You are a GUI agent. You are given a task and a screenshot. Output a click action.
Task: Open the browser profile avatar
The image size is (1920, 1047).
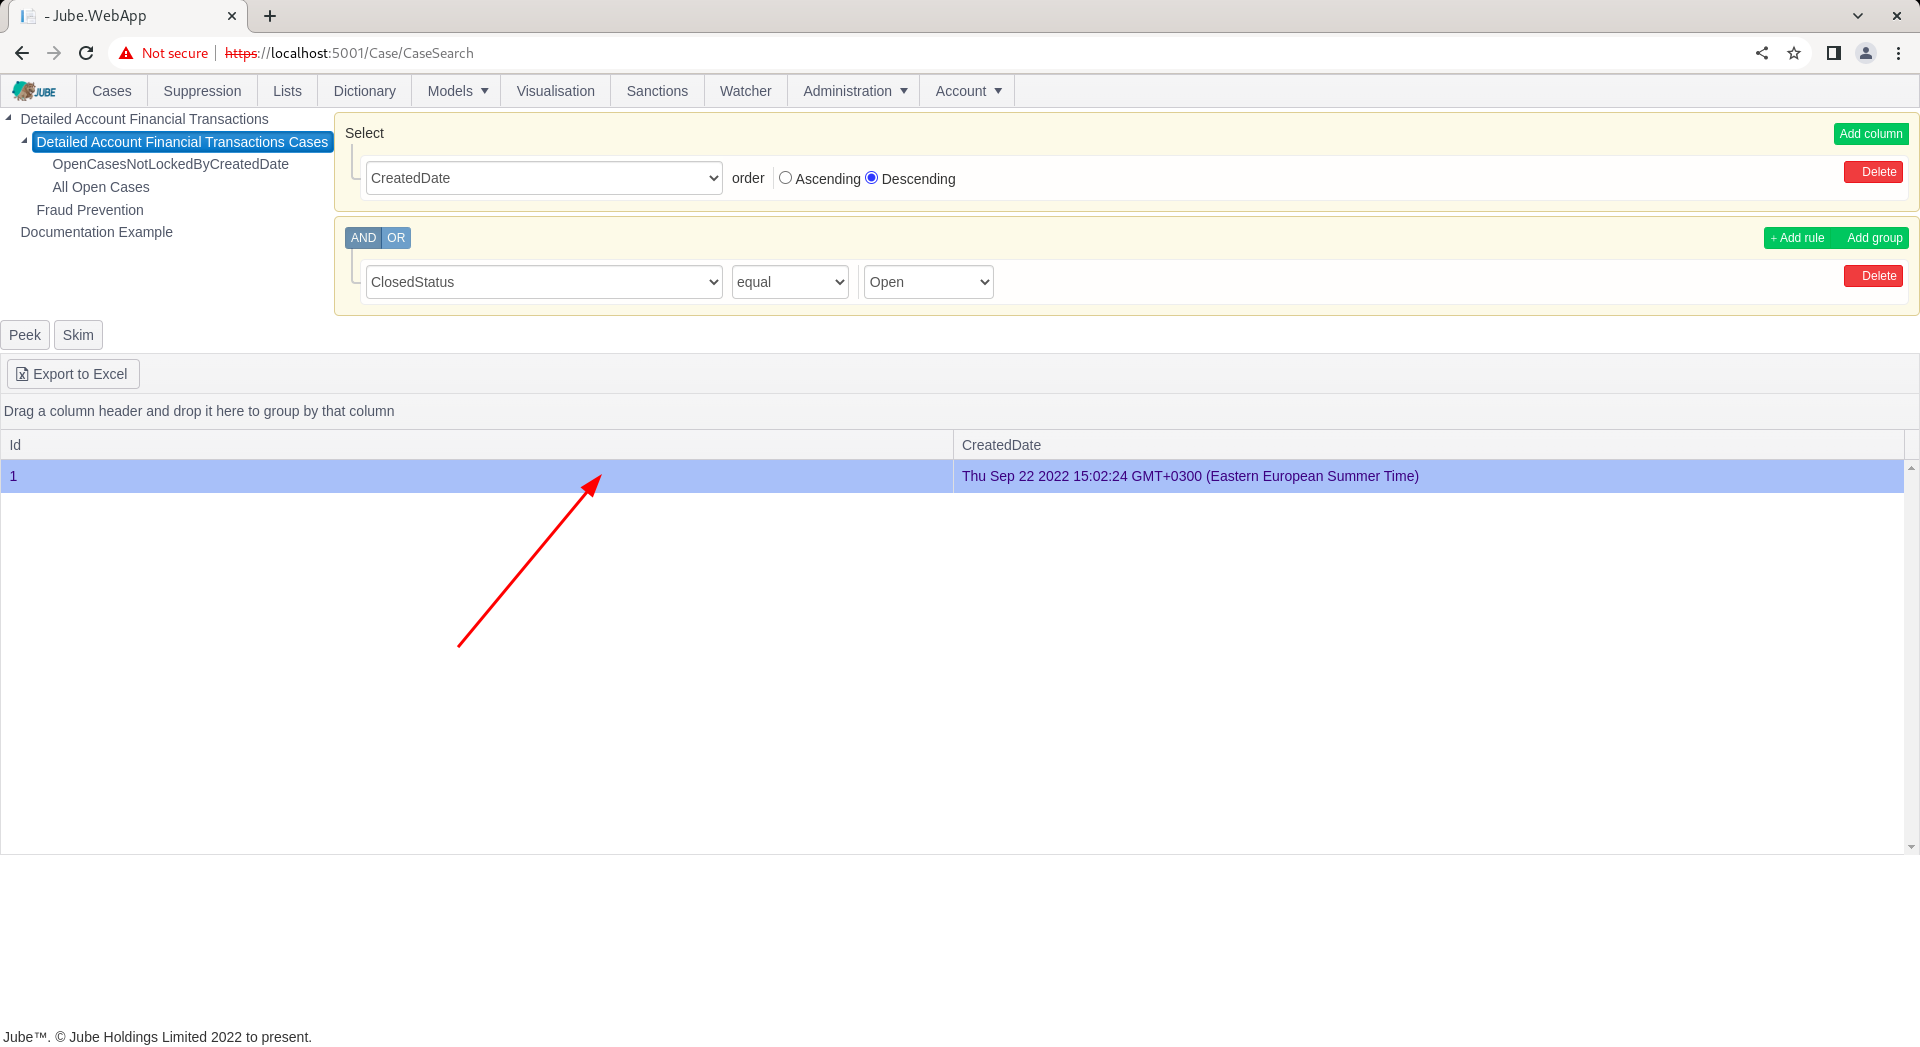pos(1866,53)
